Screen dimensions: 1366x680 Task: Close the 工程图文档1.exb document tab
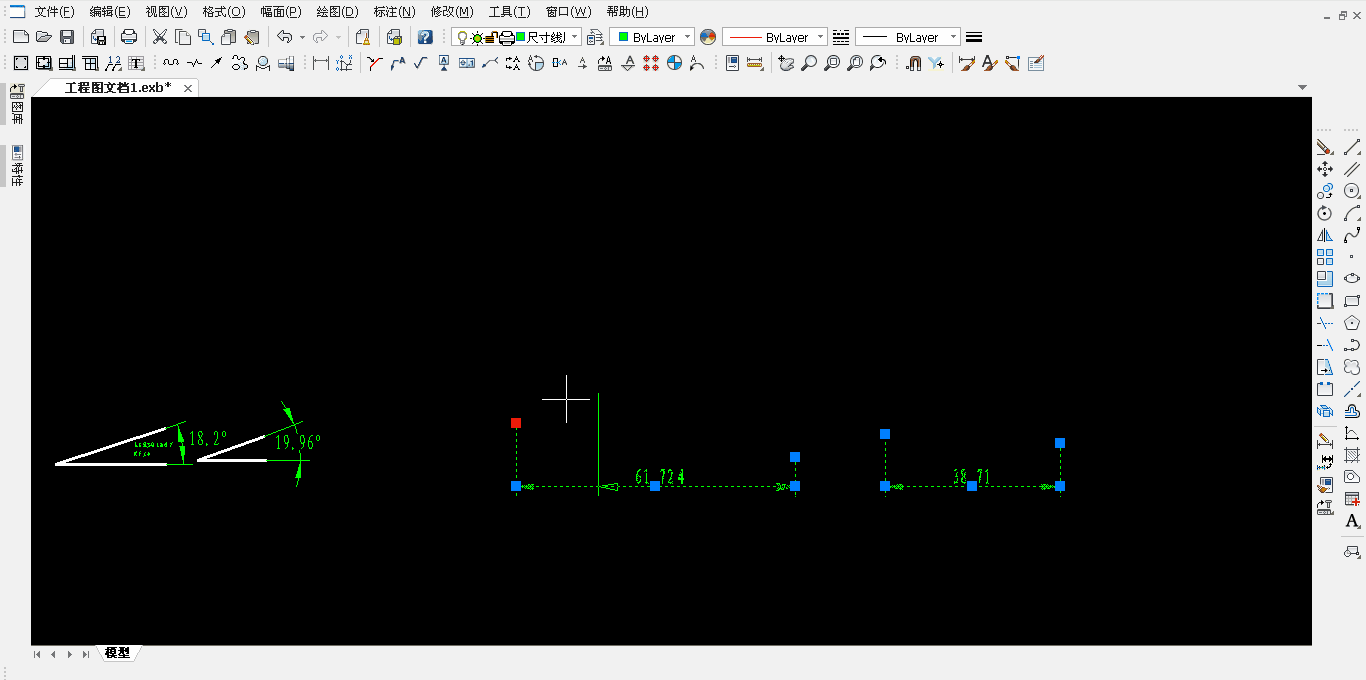point(187,88)
